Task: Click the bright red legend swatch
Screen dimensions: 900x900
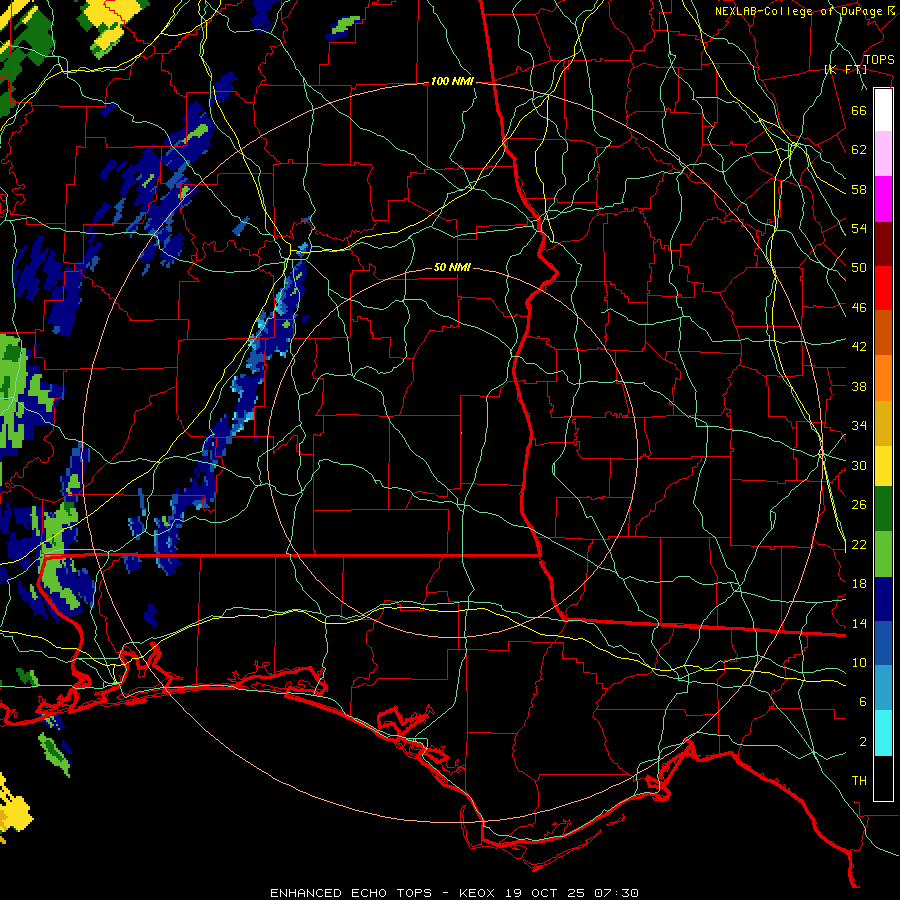Action: (883, 288)
